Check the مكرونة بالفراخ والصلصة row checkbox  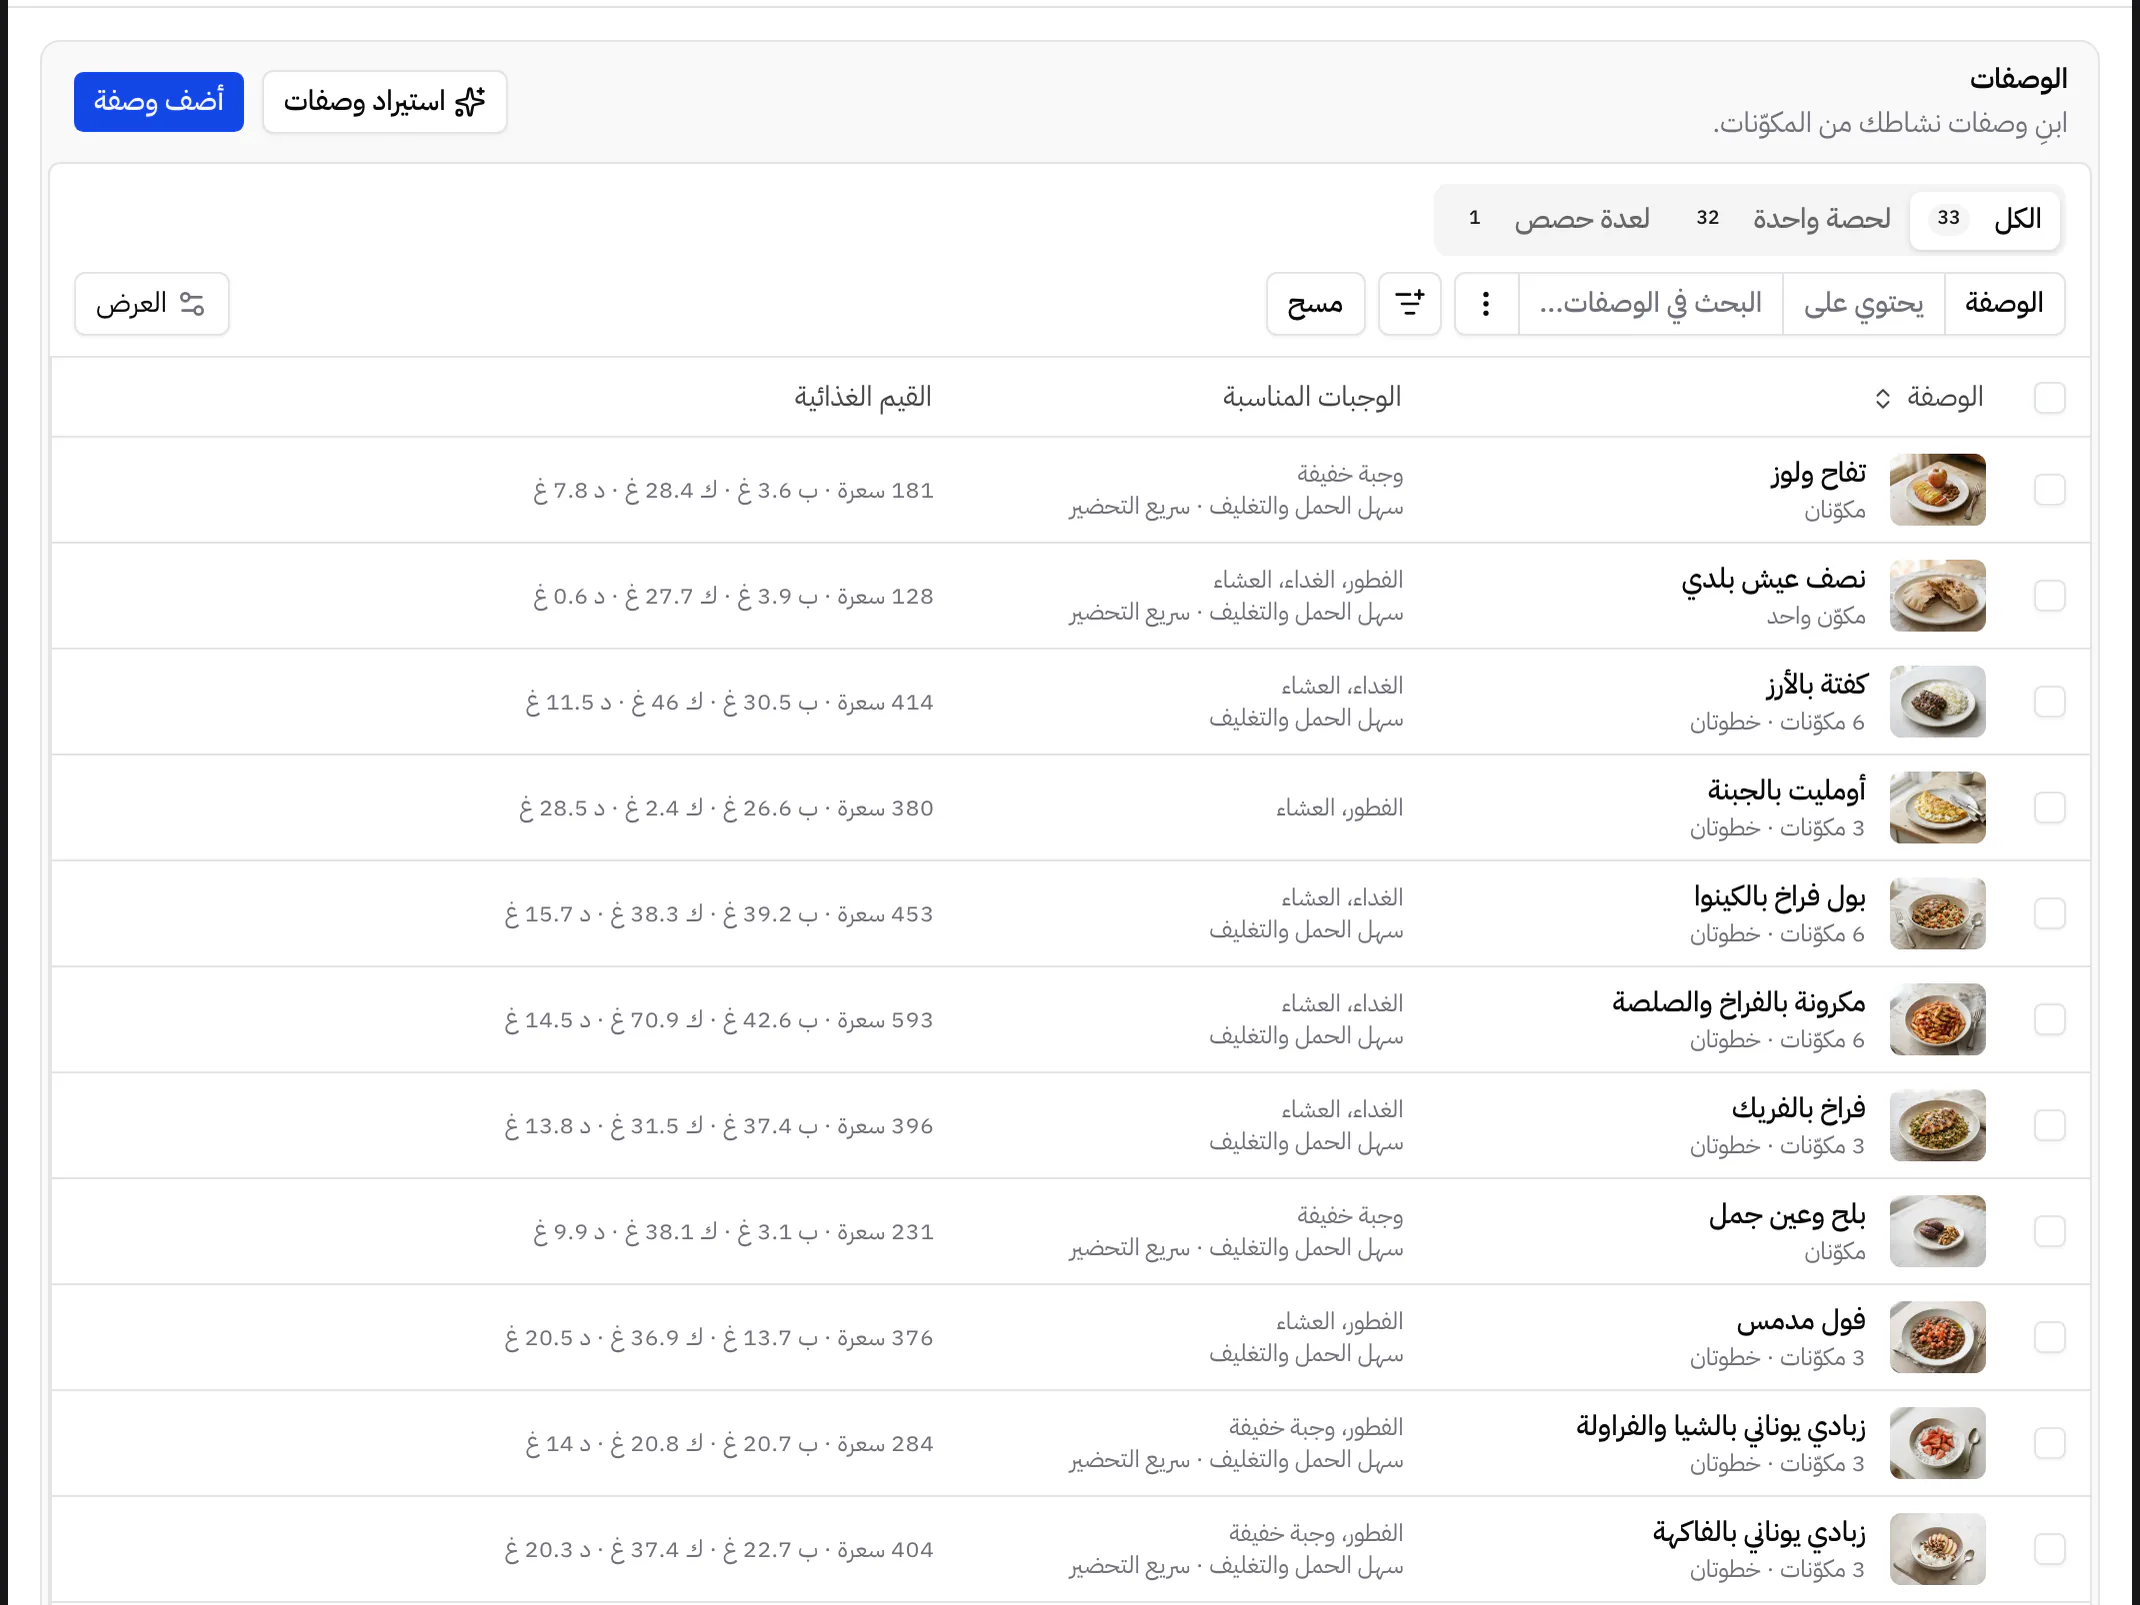(x=2050, y=1020)
